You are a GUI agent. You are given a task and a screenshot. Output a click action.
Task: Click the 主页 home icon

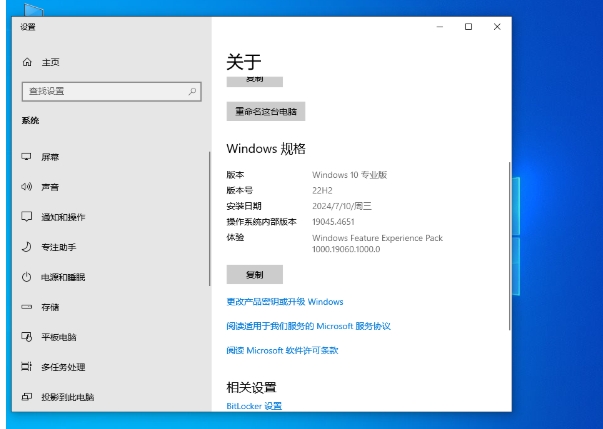click(x=27, y=63)
